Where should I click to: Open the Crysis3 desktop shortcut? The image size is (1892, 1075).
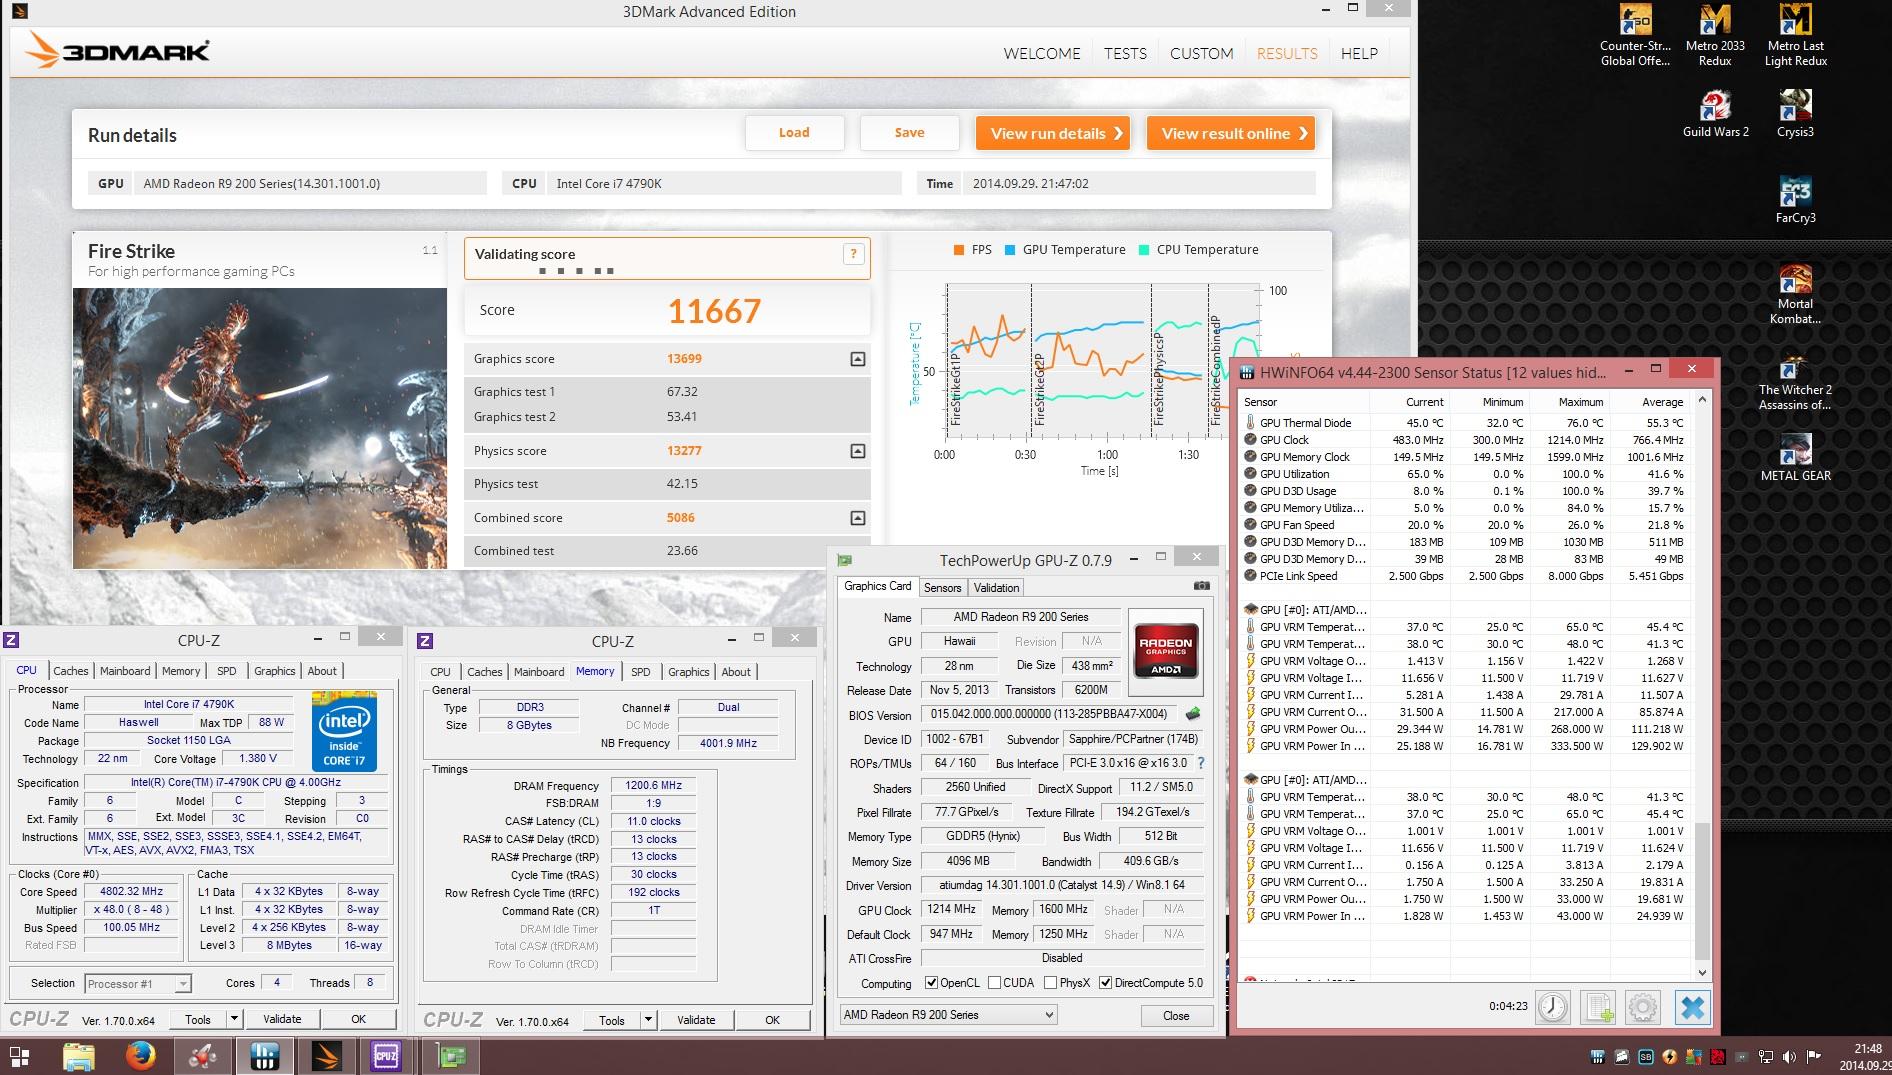1796,114
